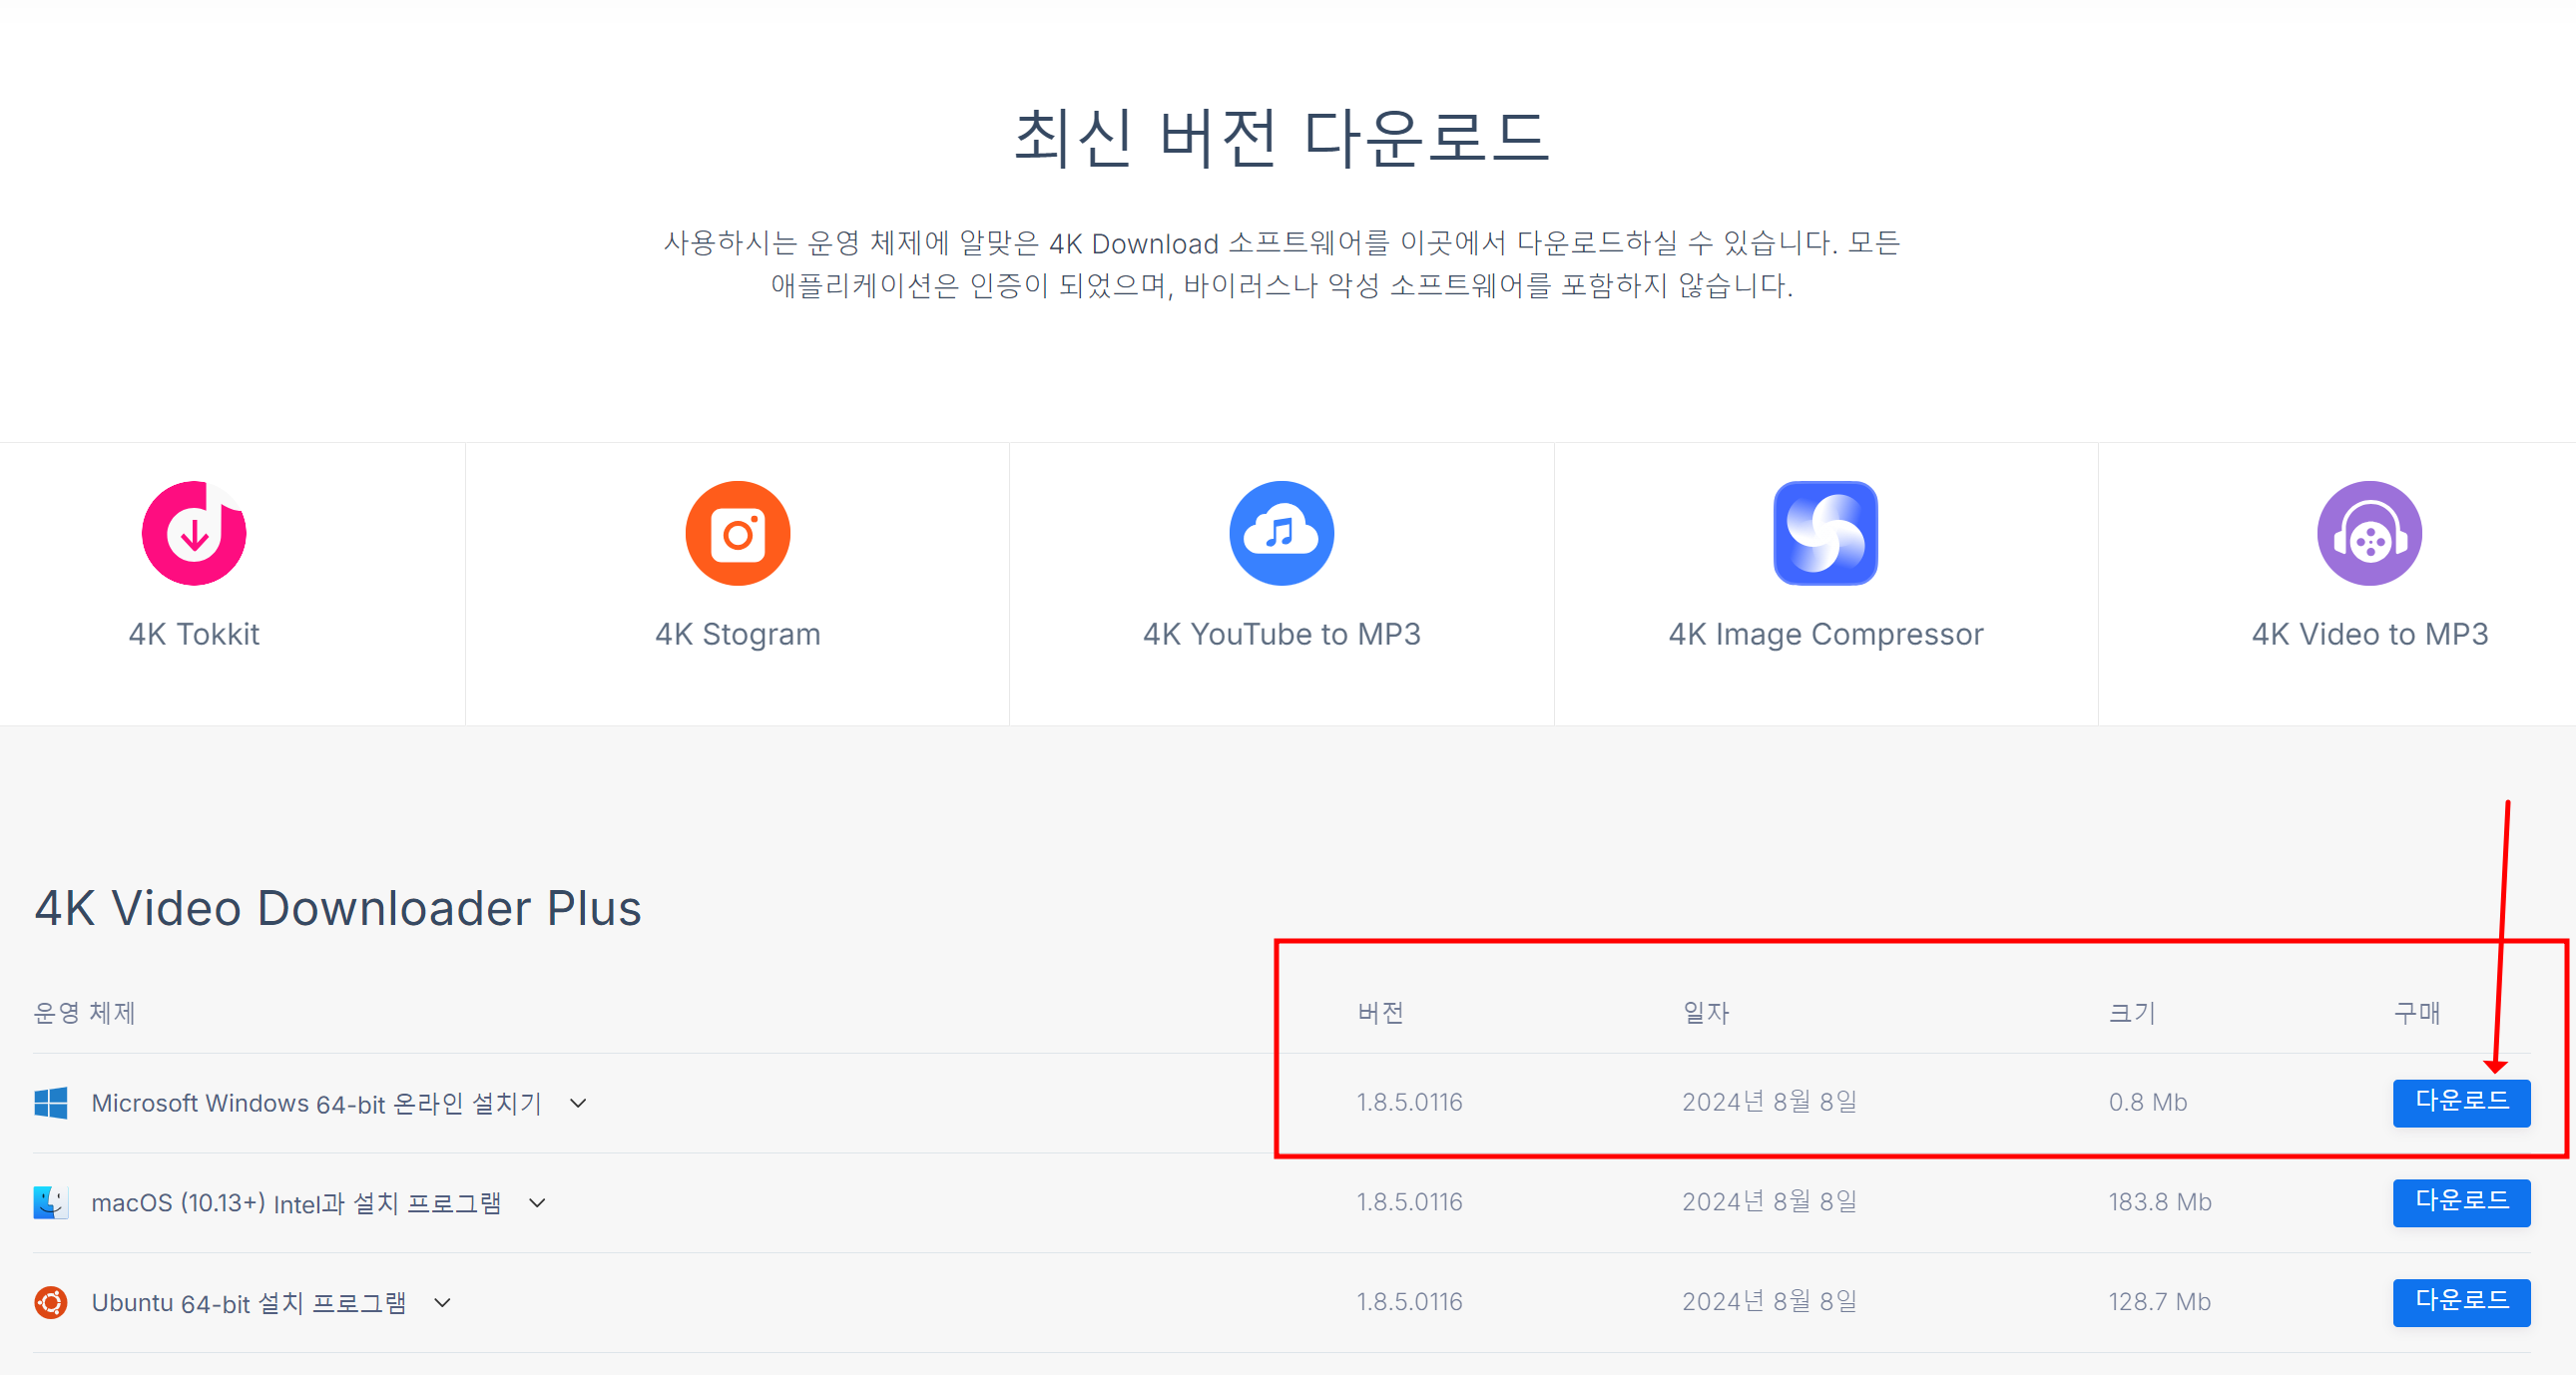Click the 4K Video Downloader Plus heading
Viewport: 2576px width, 1375px height.
[338, 908]
